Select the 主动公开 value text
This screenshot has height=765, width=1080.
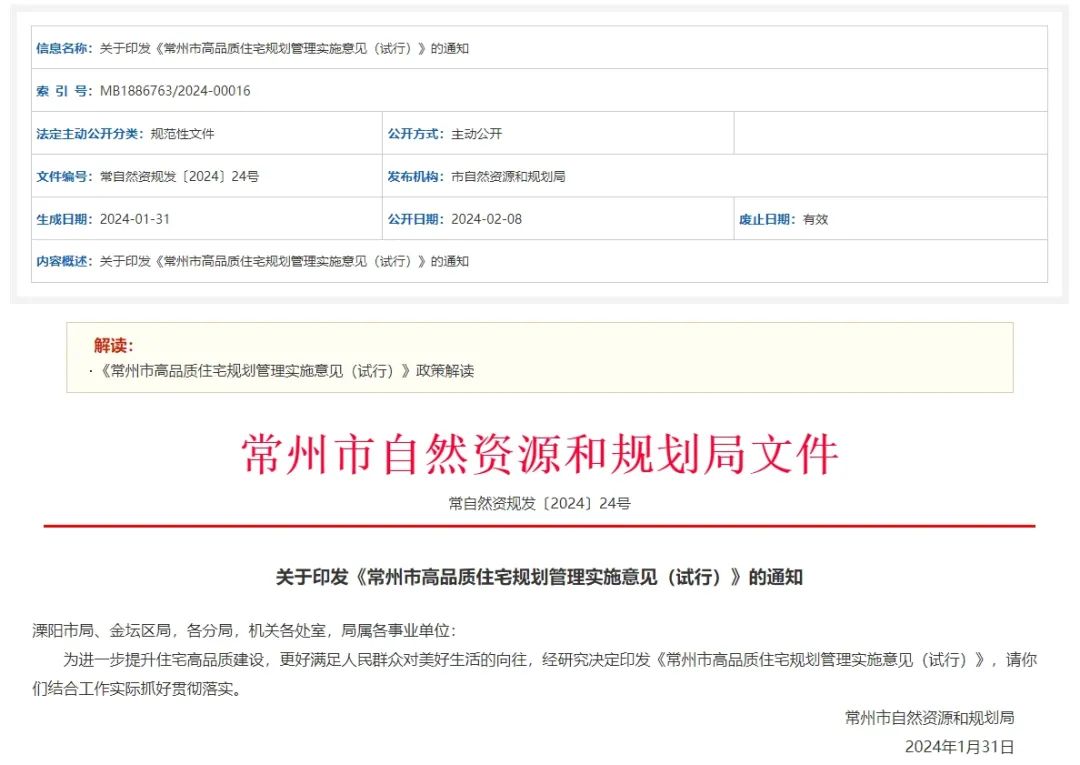478,132
